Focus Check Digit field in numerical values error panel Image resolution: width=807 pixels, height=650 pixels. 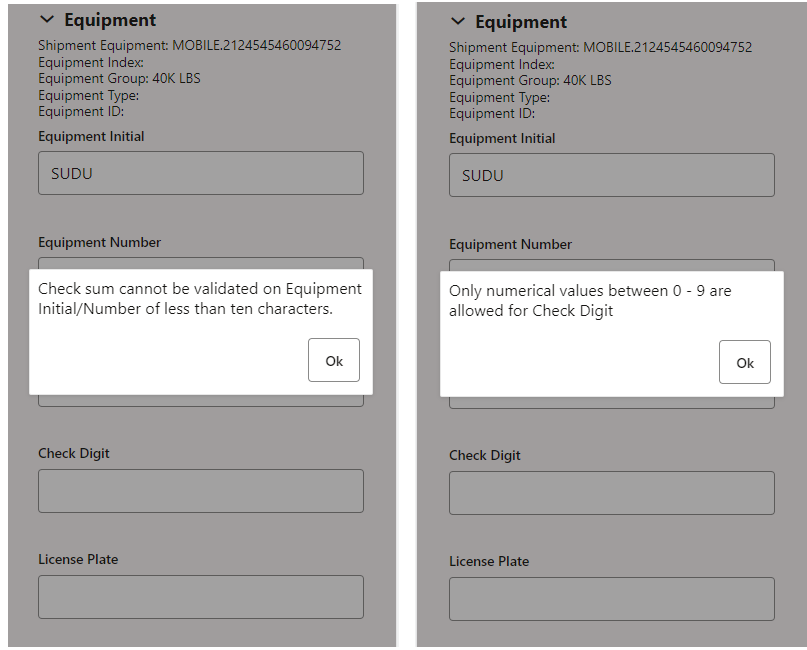[612, 493]
